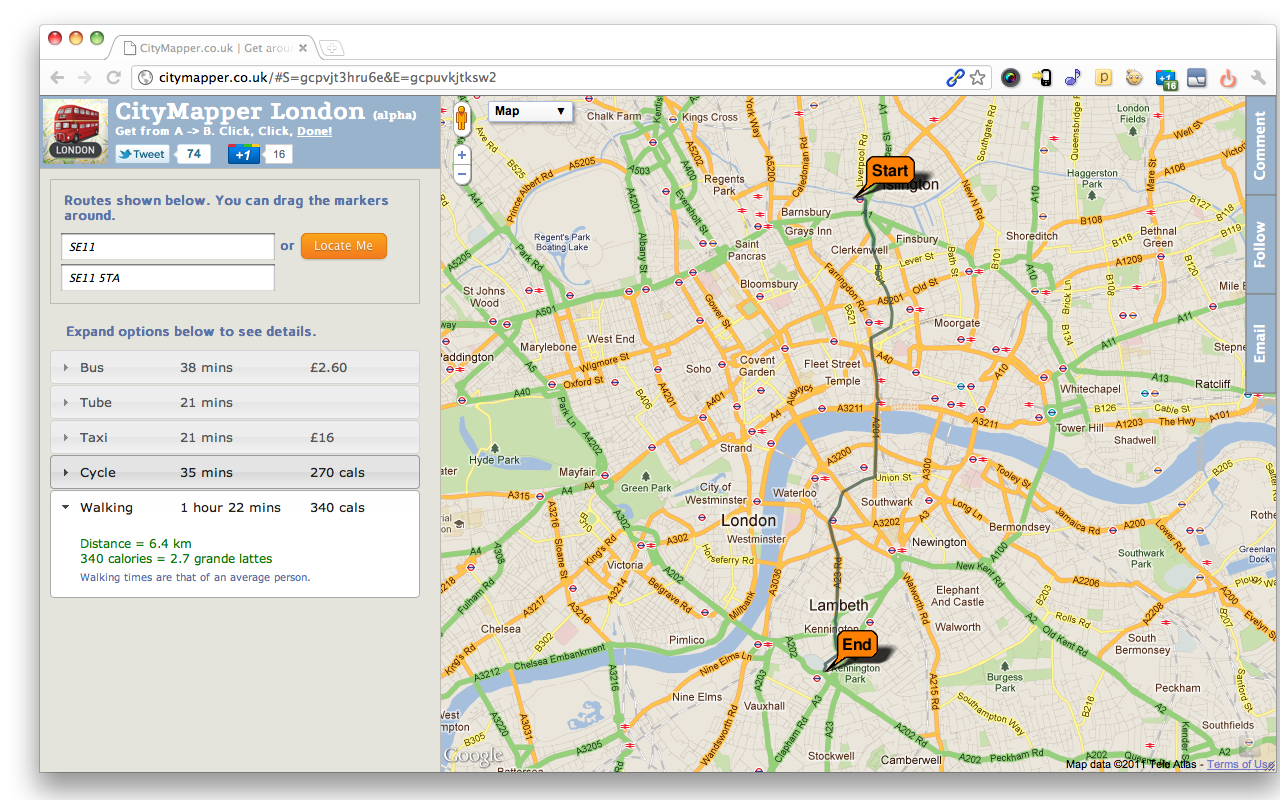Expand the Tube route option

tap(235, 402)
